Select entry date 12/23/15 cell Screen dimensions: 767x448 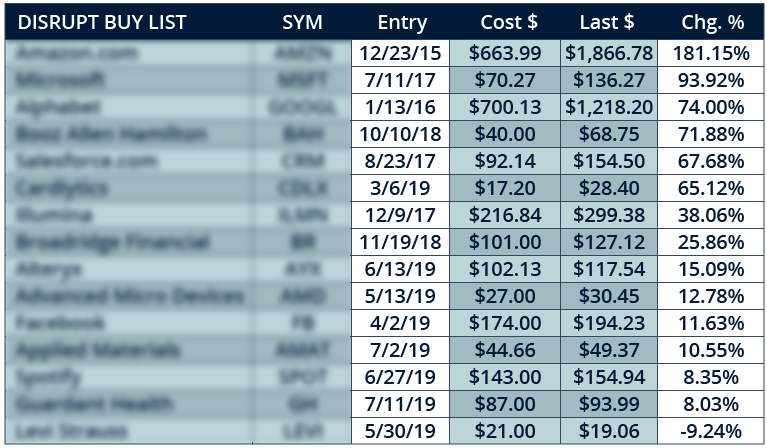point(400,53)
